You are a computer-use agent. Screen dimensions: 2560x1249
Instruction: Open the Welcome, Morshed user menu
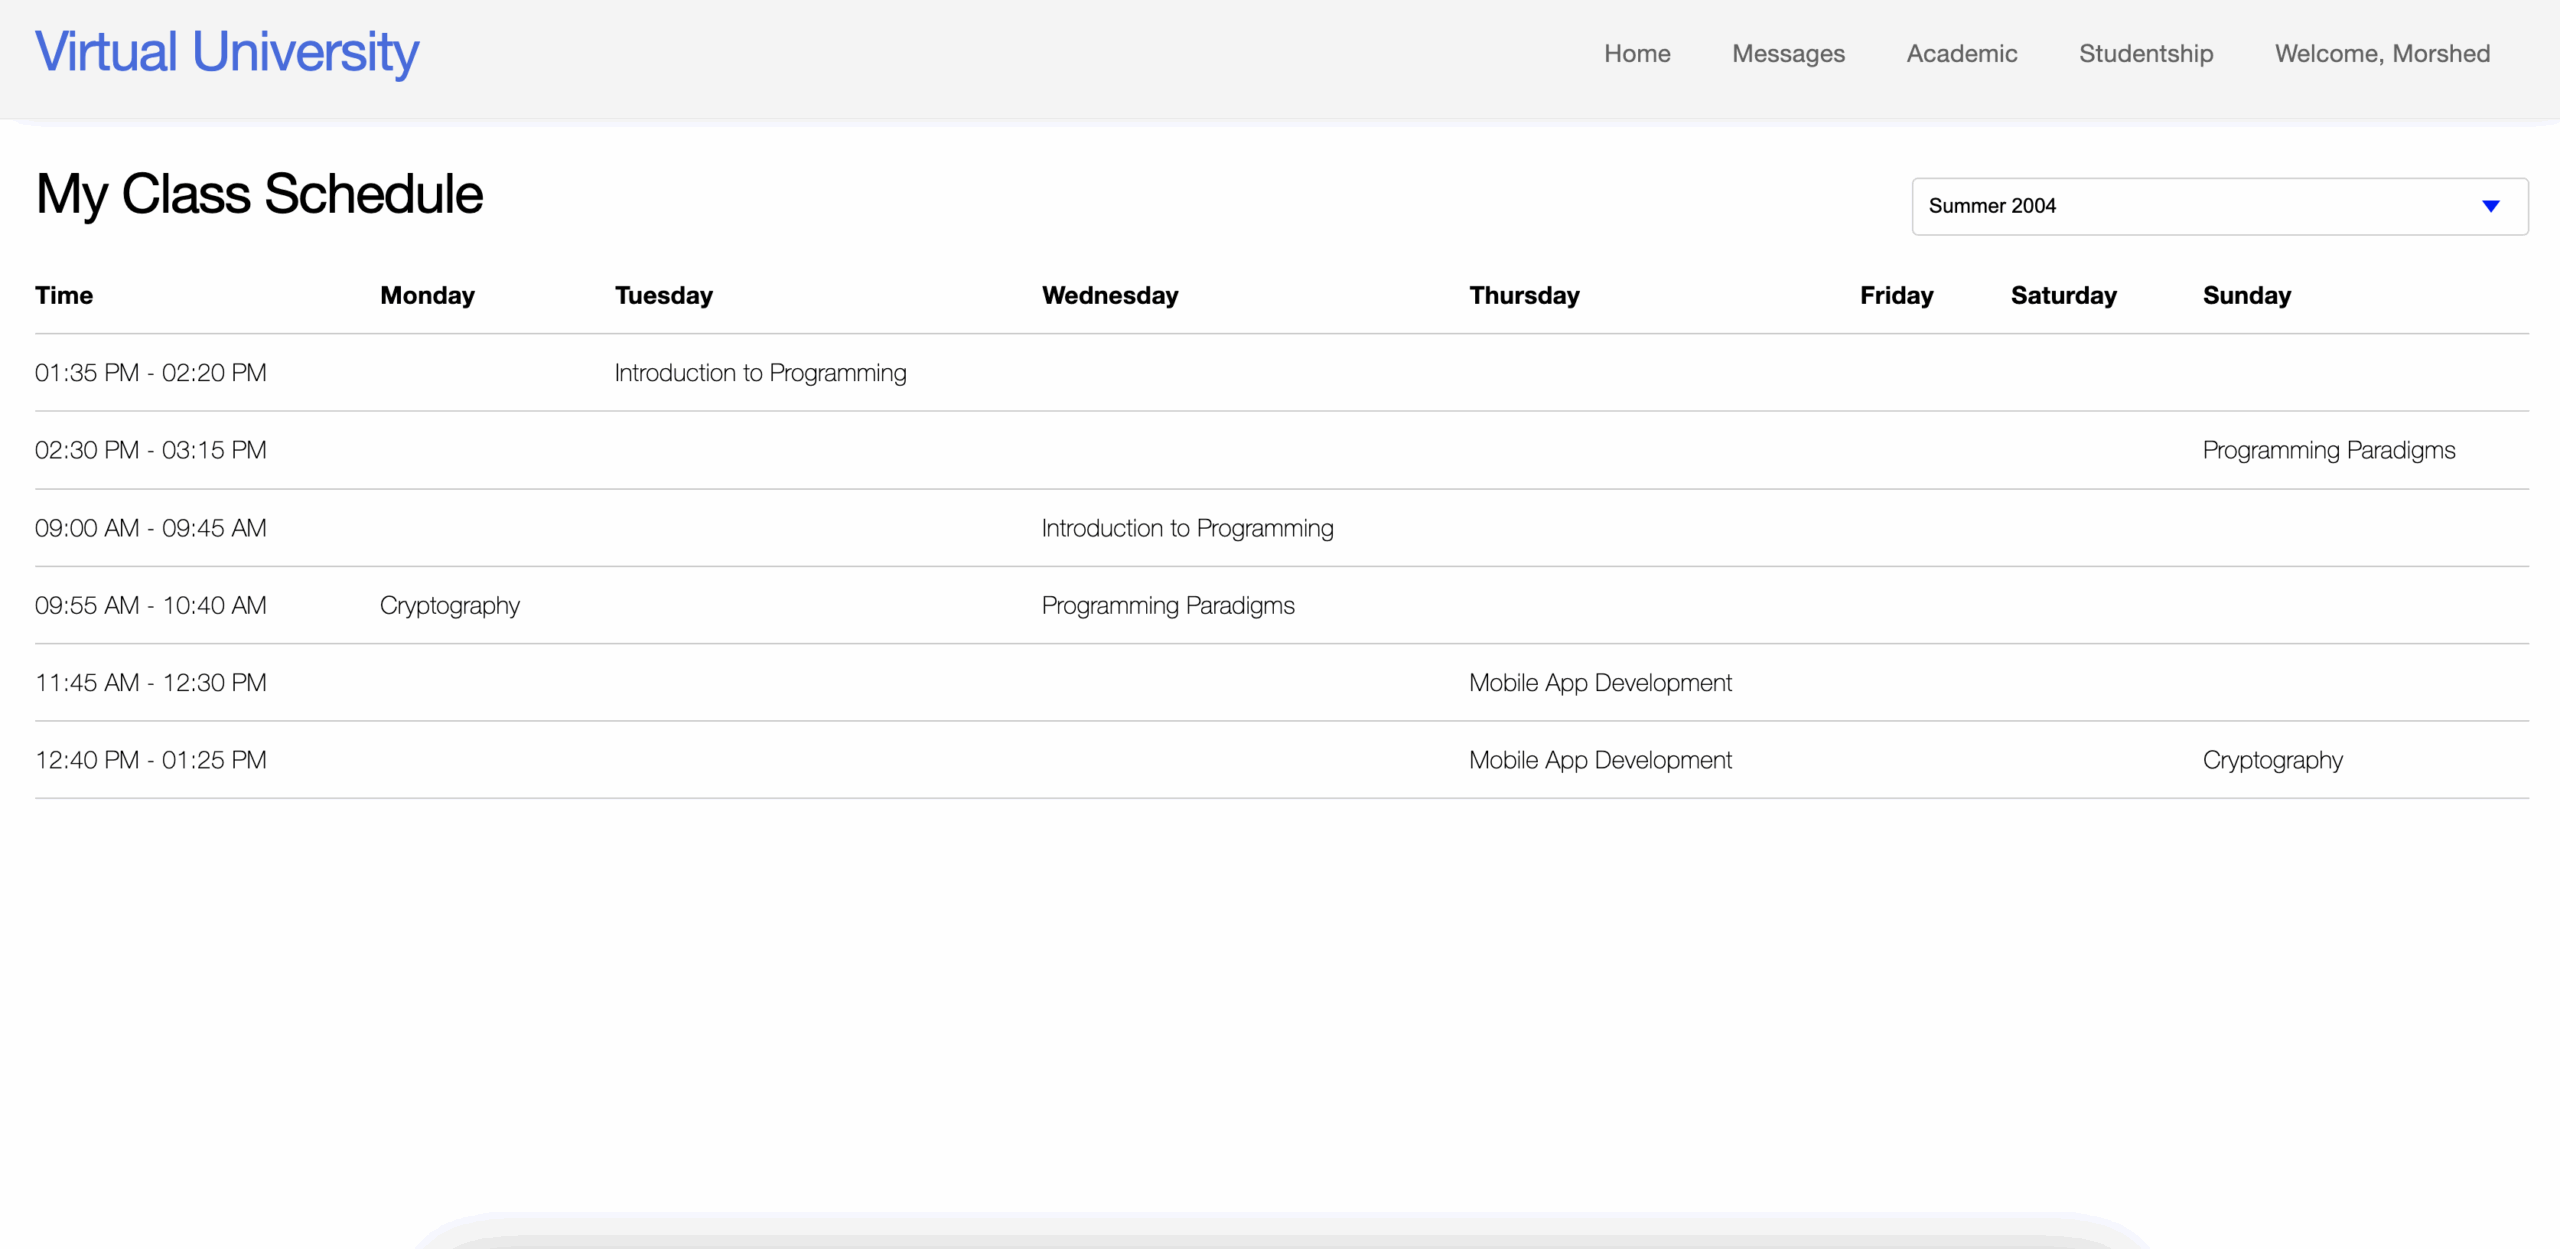pos(2382,54)
